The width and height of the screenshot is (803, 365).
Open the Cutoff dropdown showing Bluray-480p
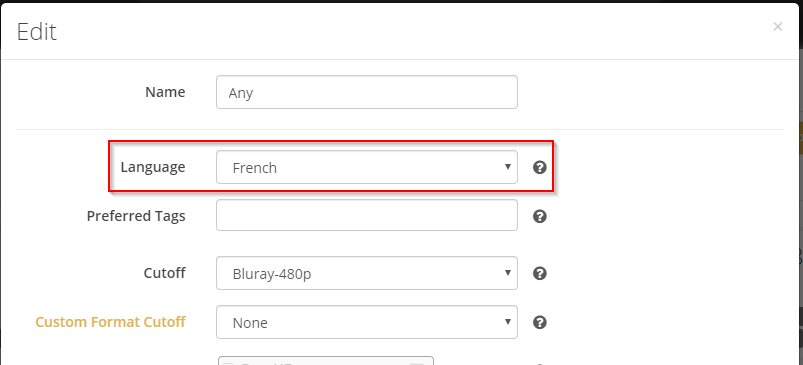point(367,273)
